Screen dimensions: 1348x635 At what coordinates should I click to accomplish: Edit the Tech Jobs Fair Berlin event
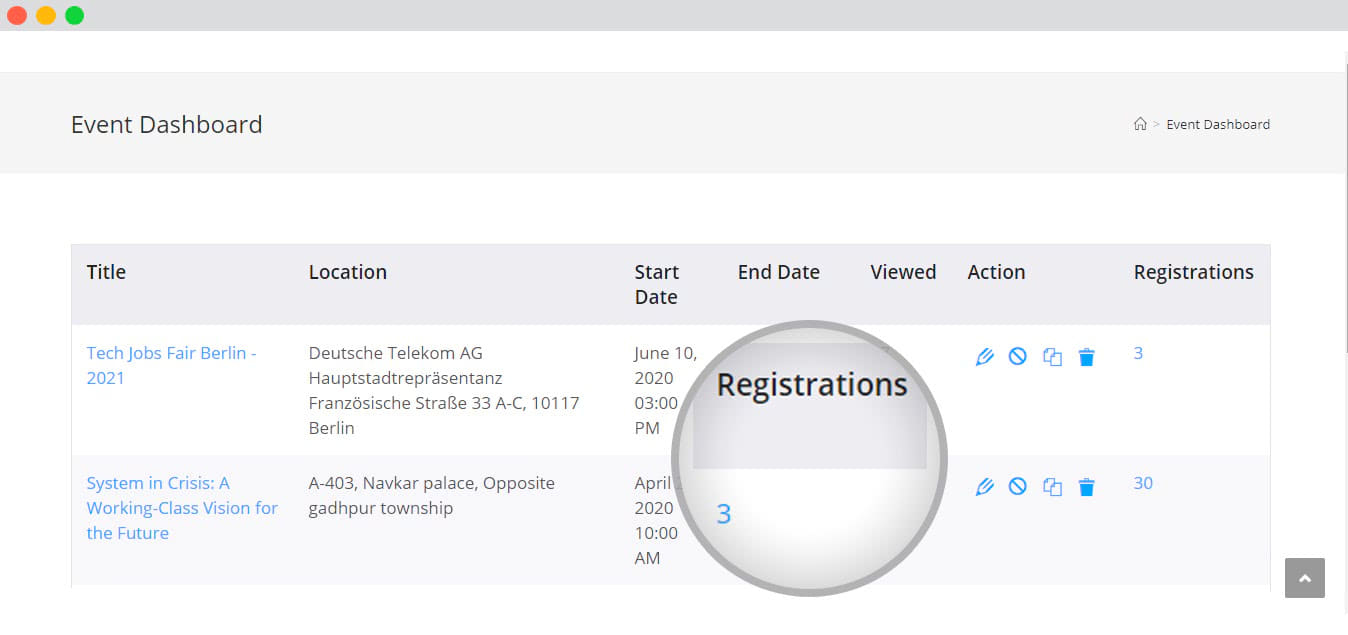tap(984, 356)
